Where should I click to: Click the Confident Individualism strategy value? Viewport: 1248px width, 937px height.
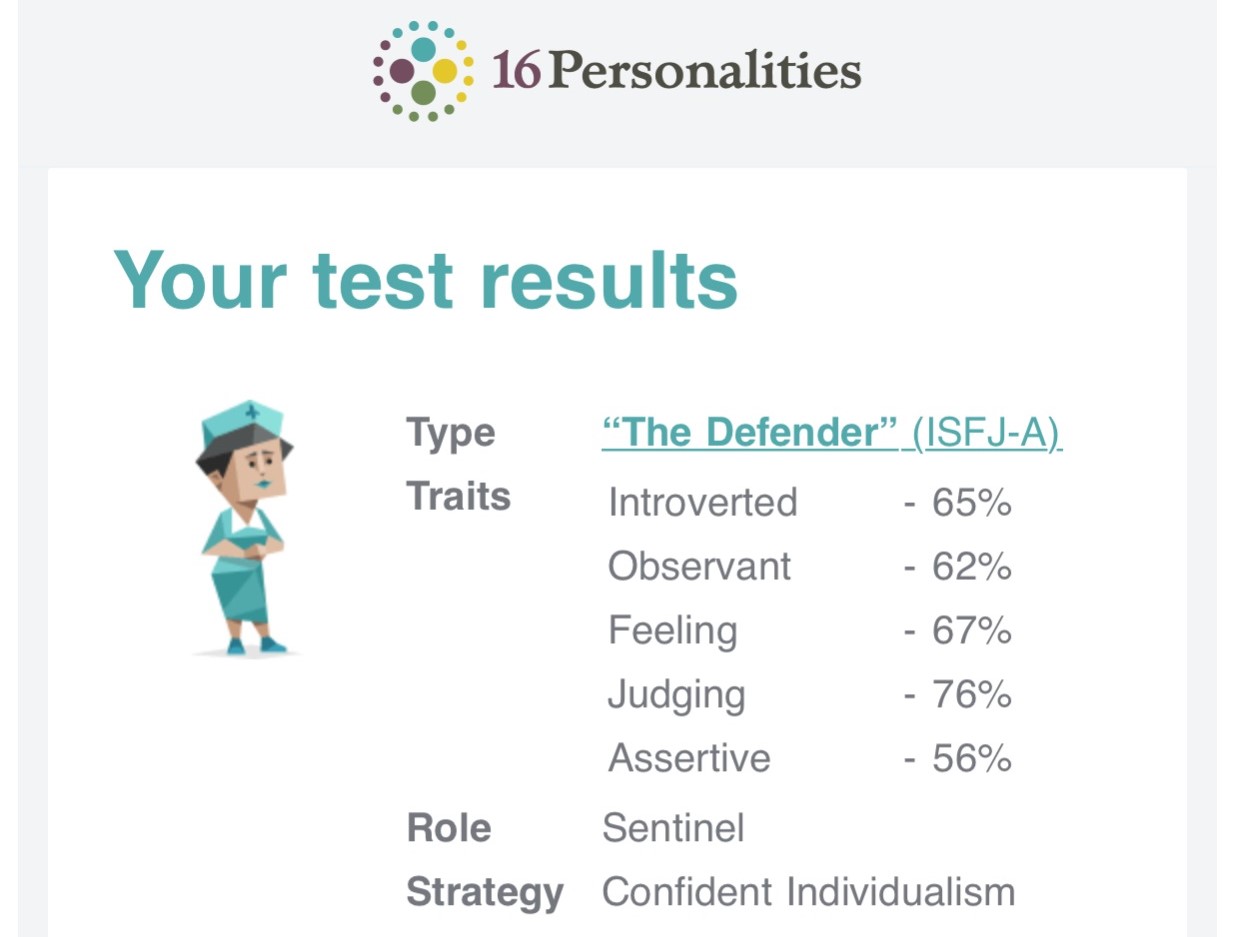tap(809, 891)
